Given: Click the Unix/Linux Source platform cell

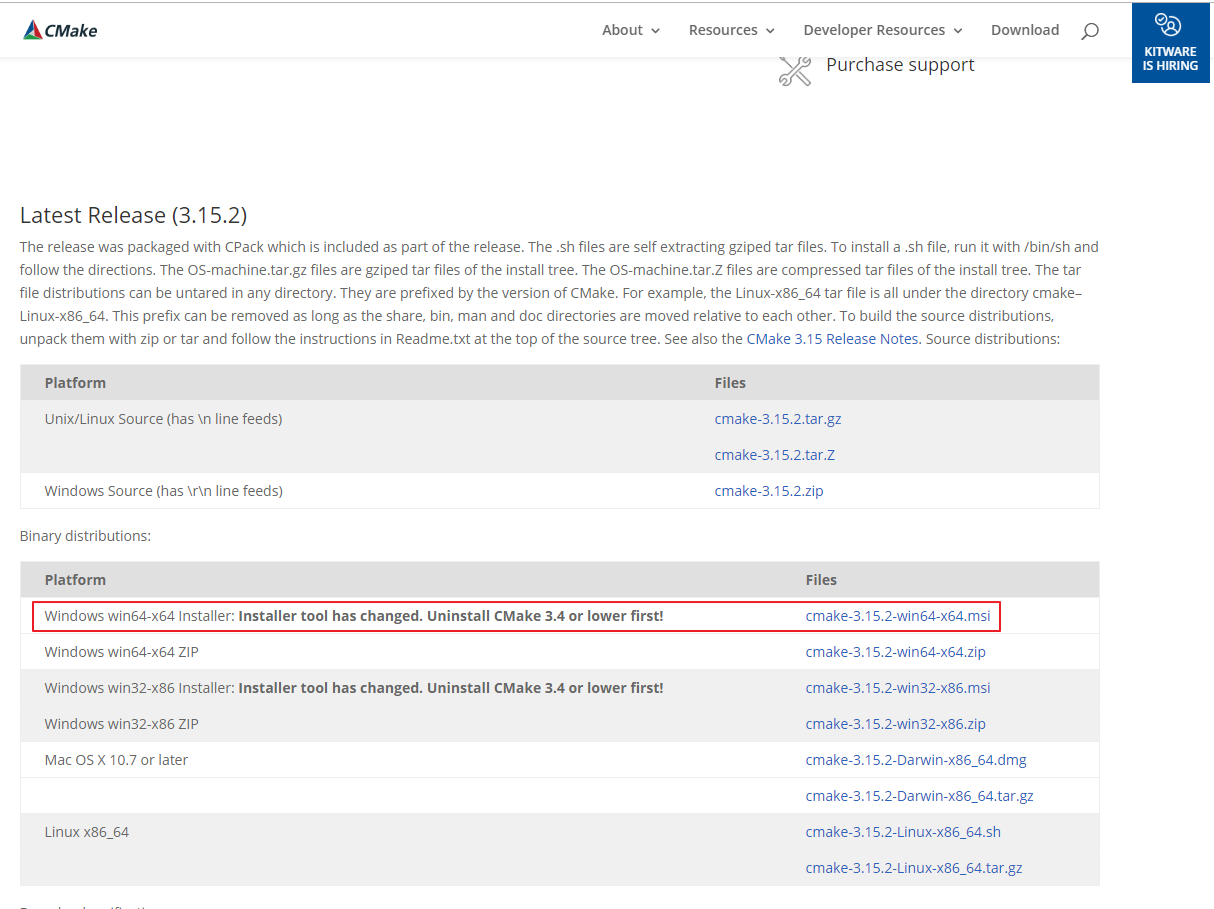Looking at the screenshot, I should [163, 419].
